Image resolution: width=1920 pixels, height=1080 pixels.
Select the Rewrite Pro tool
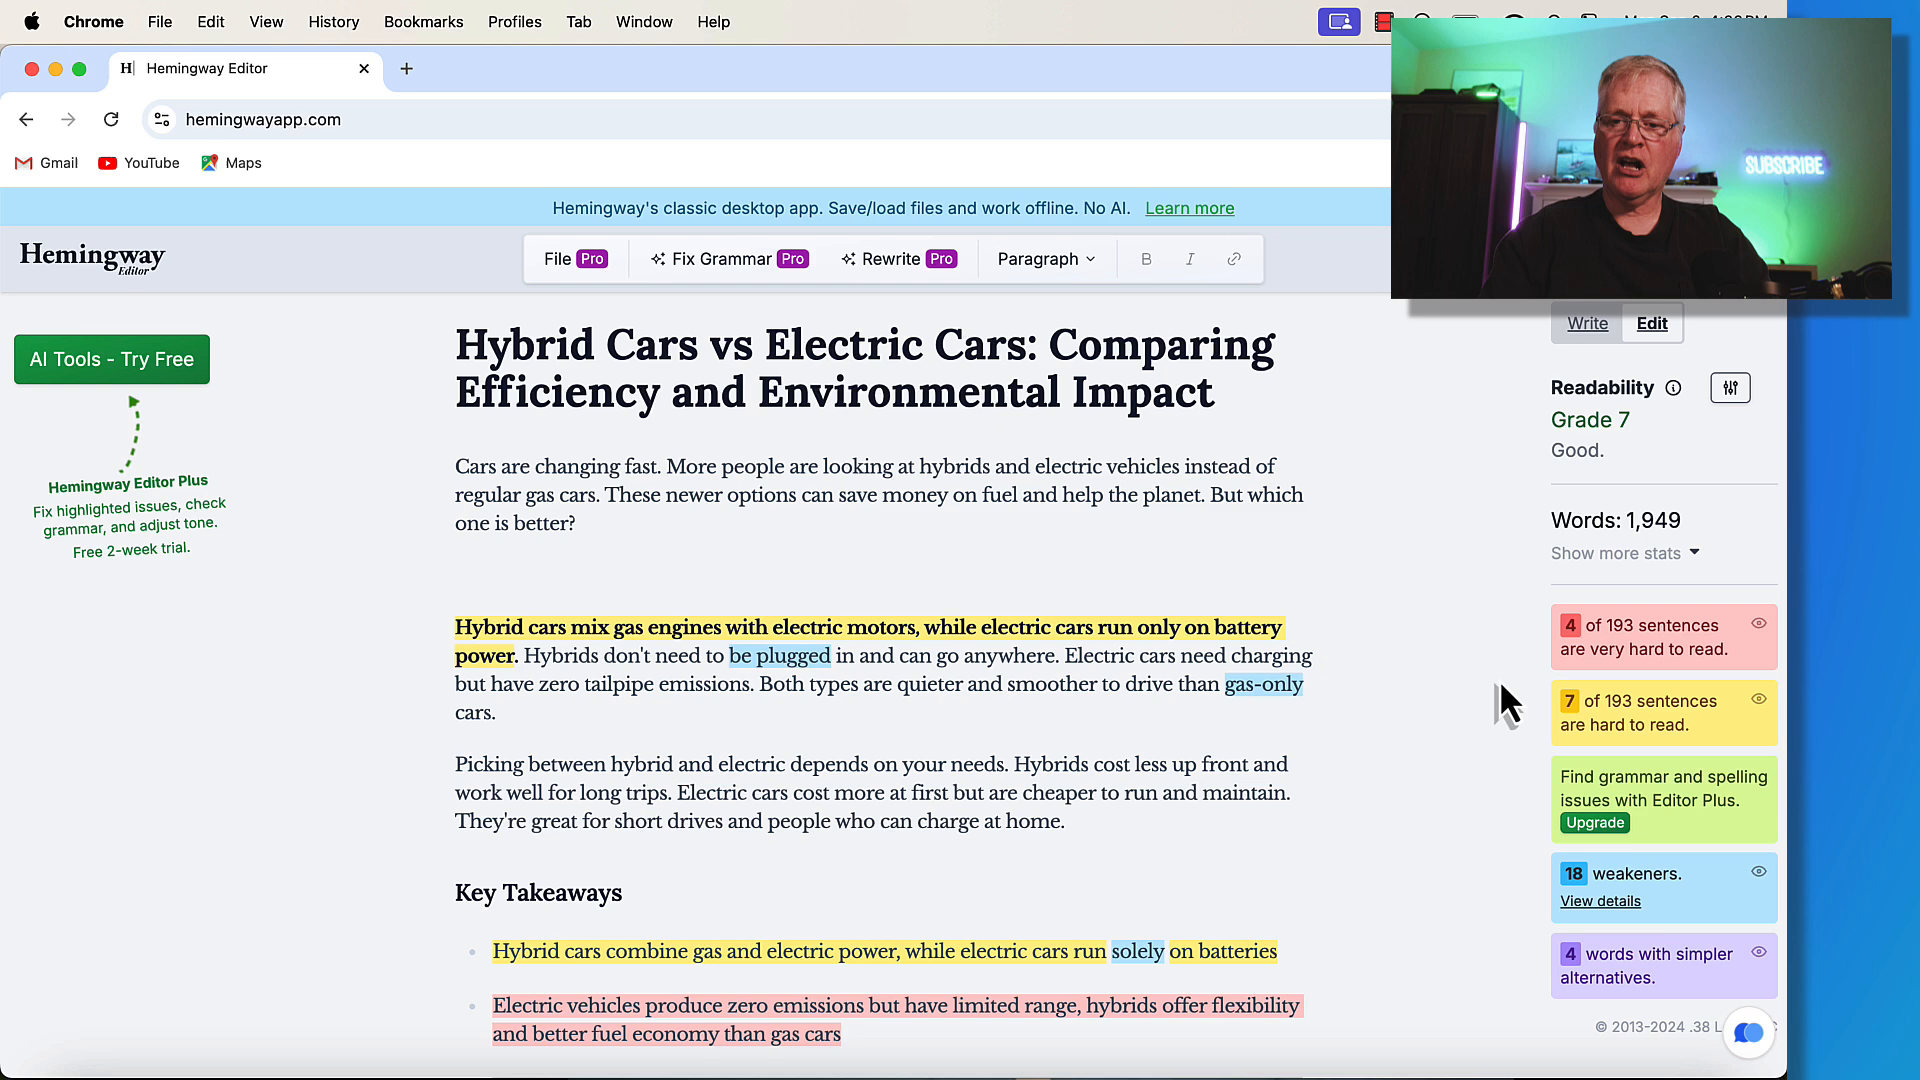click(903, 258)
